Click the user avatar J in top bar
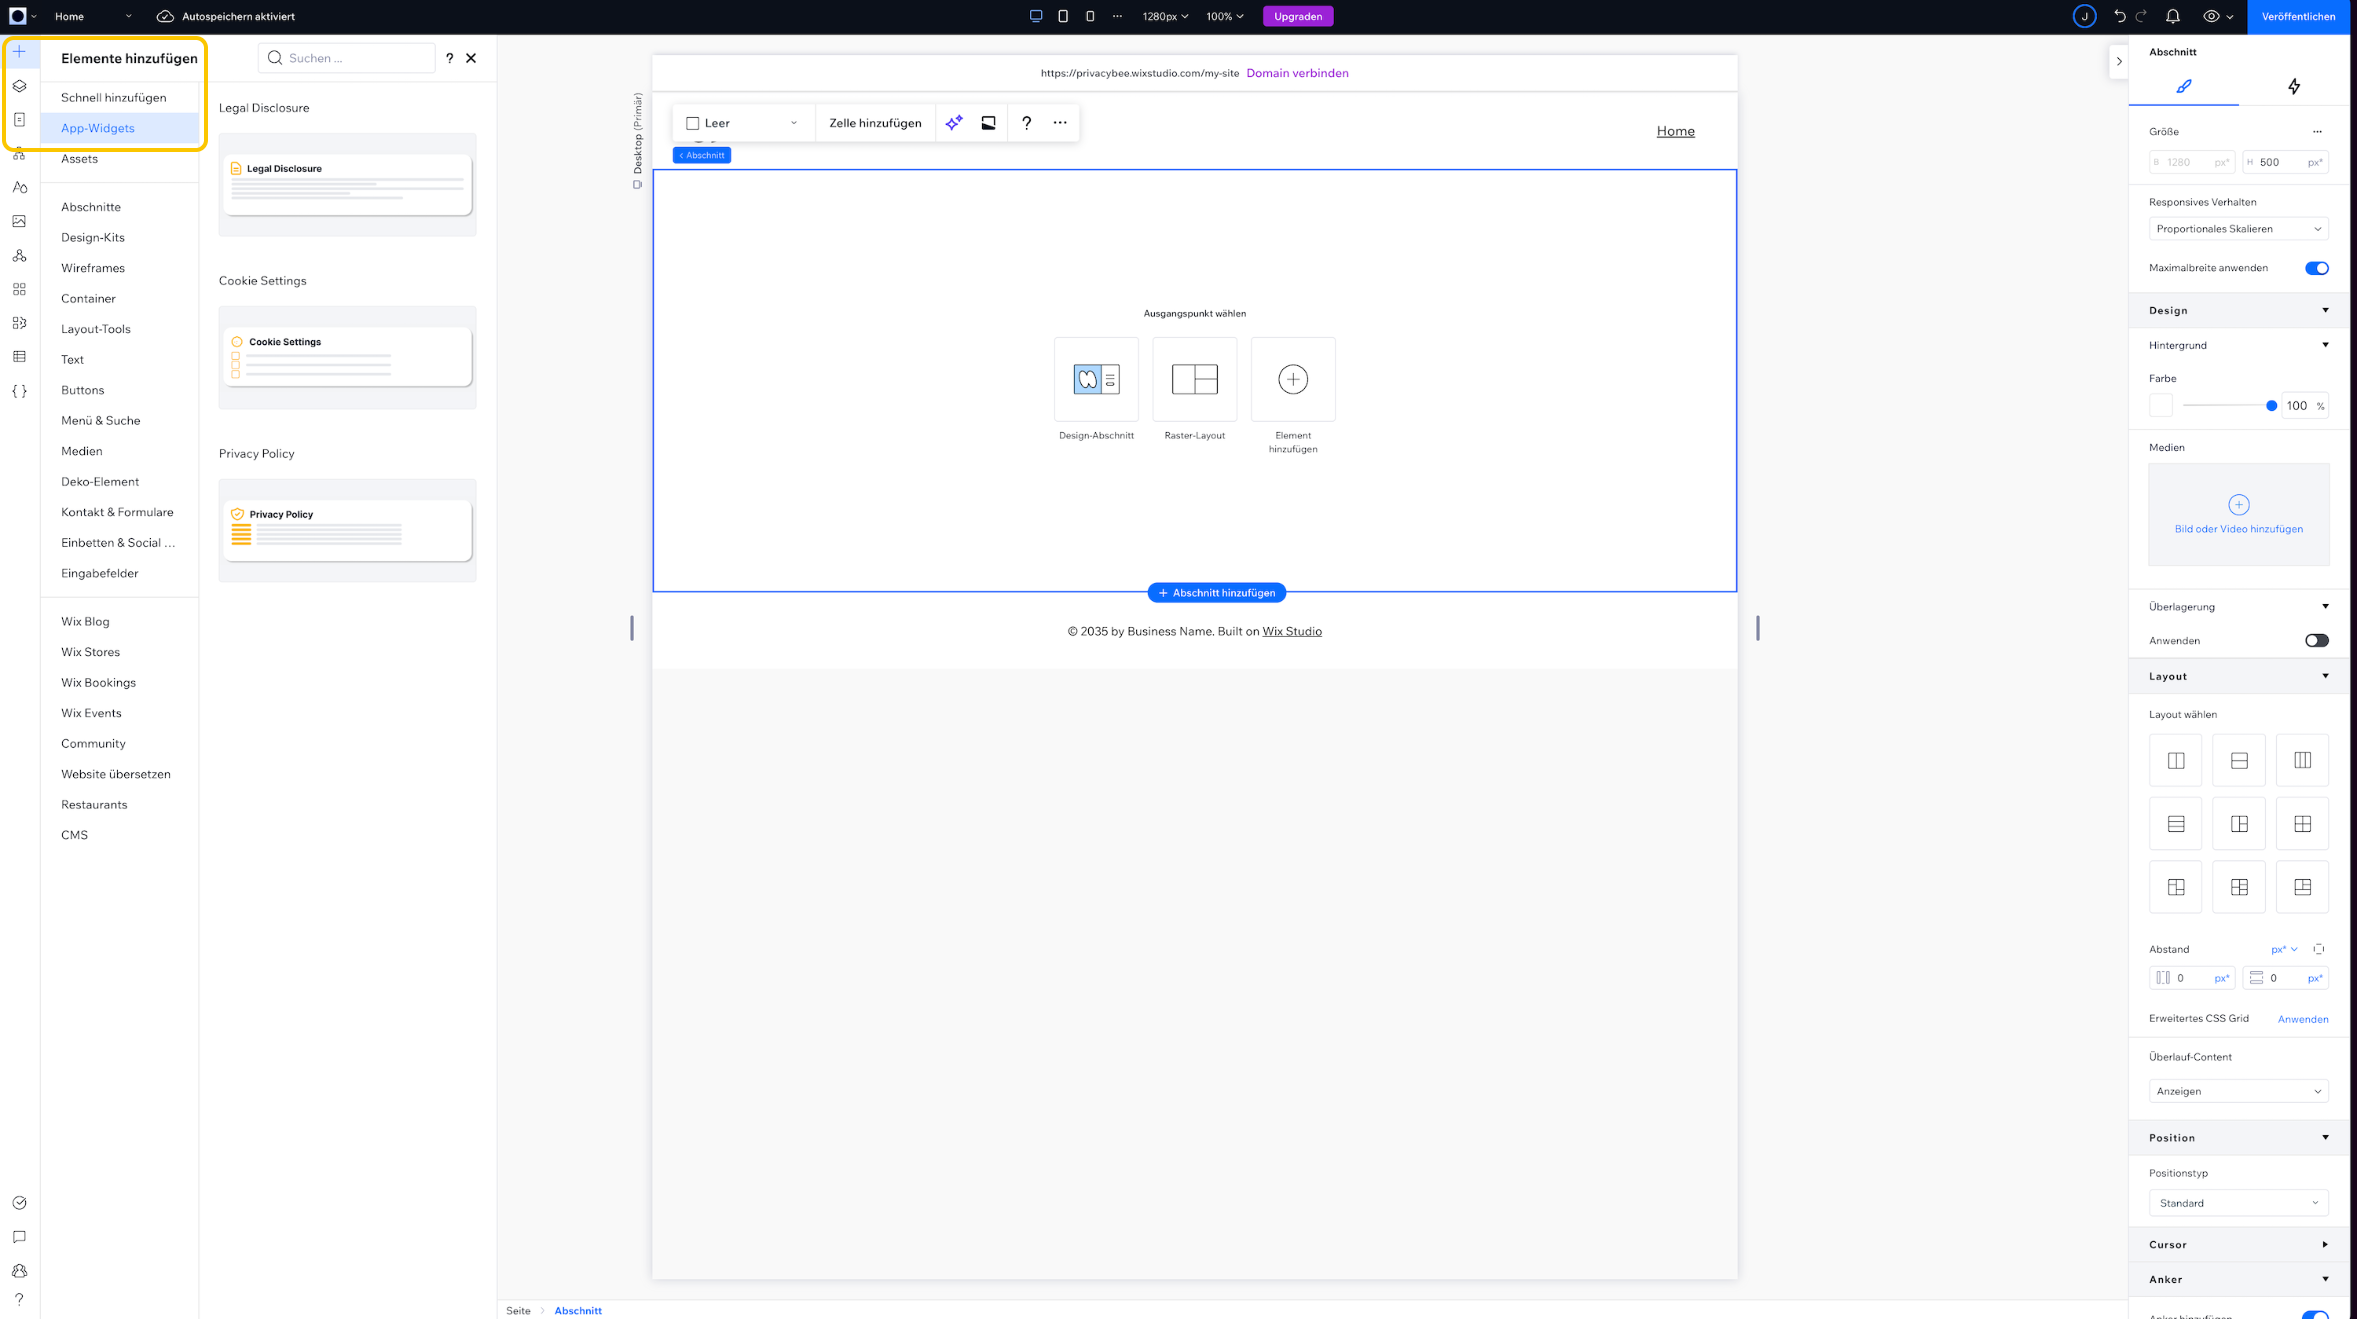 (2084, 16)
